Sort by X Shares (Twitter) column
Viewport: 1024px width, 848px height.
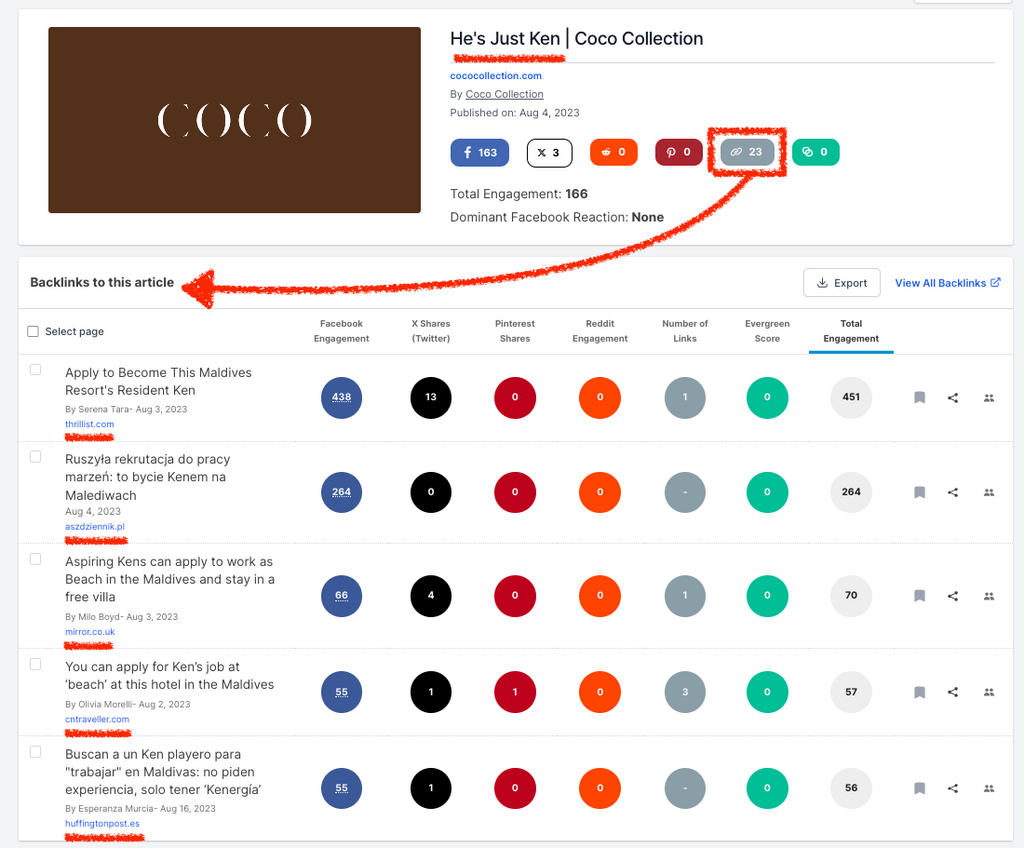431,331
